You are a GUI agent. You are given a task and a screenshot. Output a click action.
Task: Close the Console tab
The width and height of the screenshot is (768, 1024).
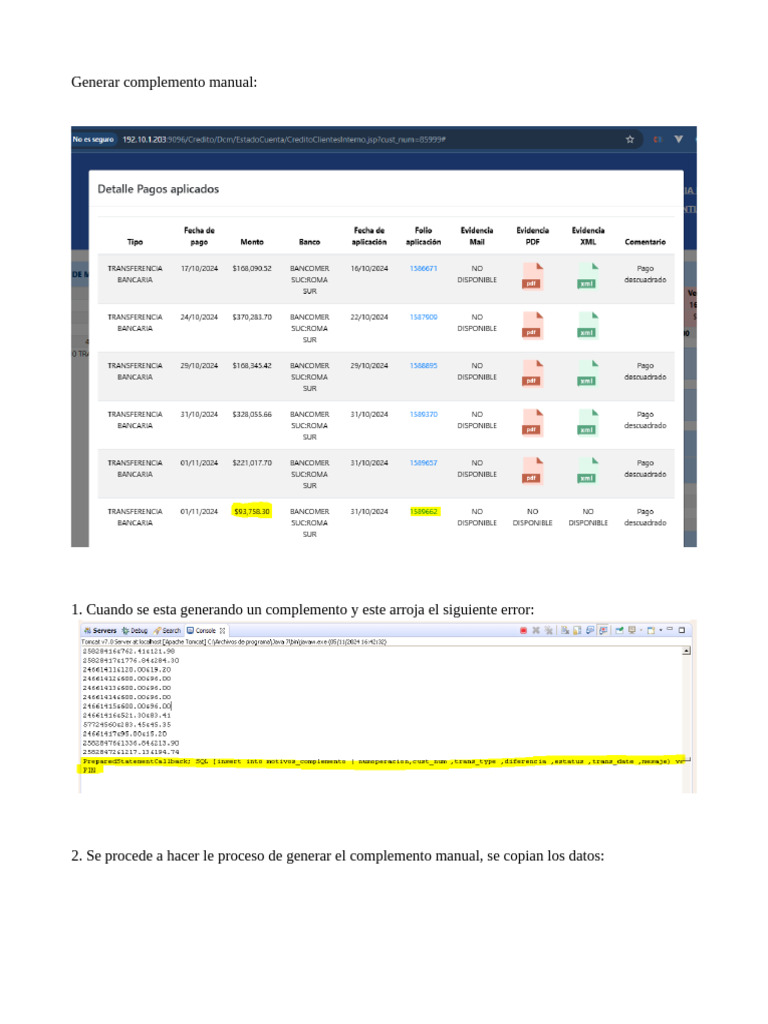tap(223, 631)
